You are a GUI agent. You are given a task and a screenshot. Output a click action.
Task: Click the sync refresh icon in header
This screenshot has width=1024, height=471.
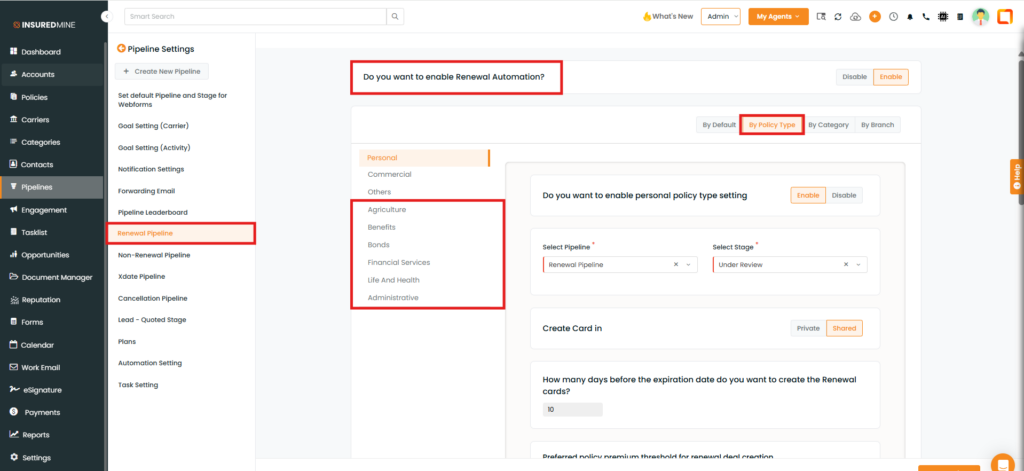coord(838,17)
